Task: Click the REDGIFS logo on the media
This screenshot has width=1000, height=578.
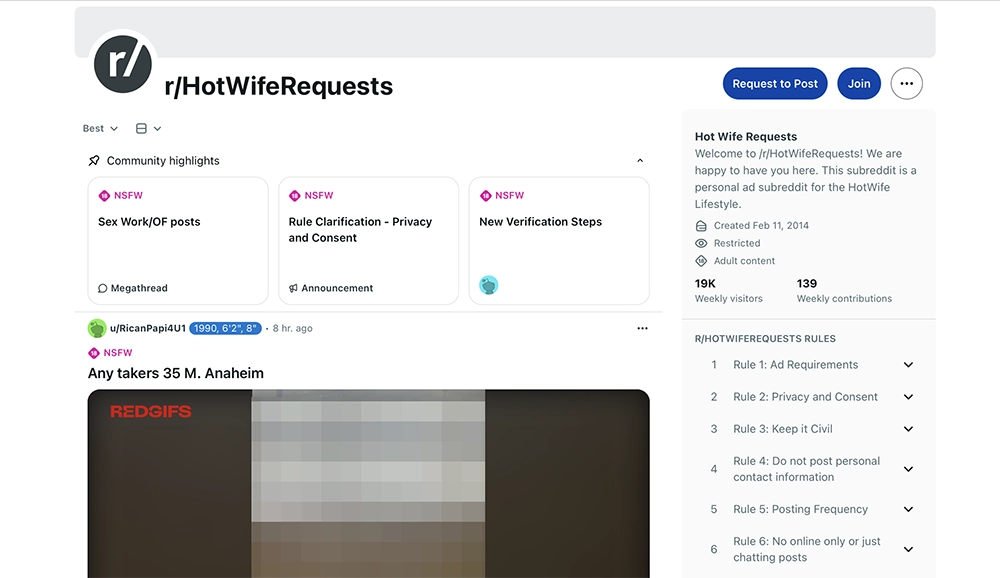Action: [x=150, y=411]
